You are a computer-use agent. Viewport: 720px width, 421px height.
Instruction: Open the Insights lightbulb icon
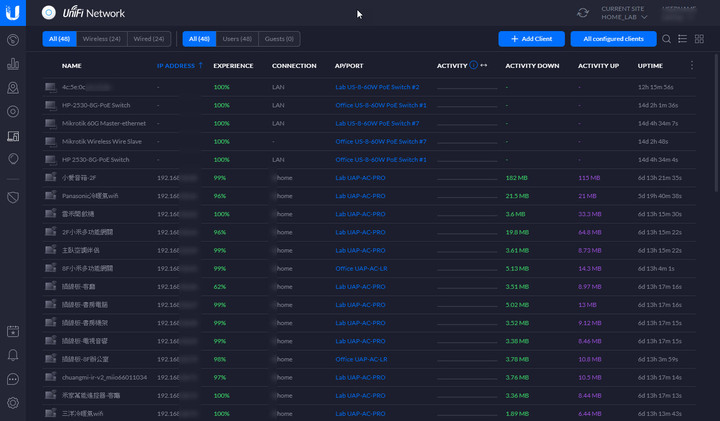(13, 159)
